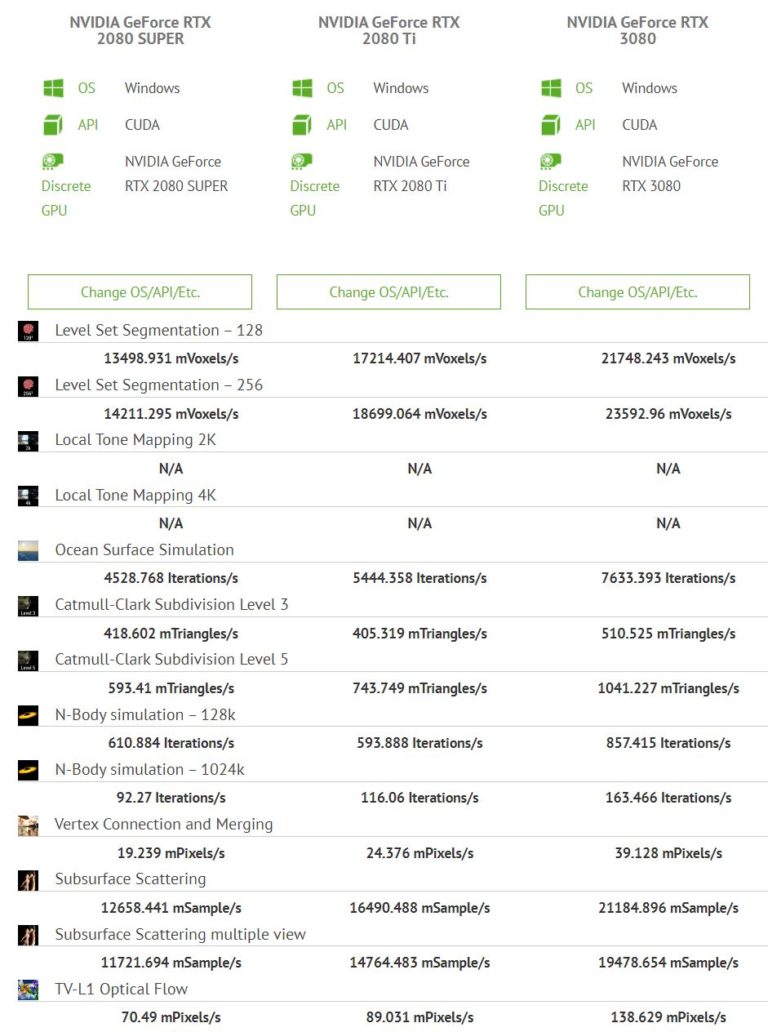Select the TV-L1 Optical Flow icon

pyautogui.click(x=27, y=989)
